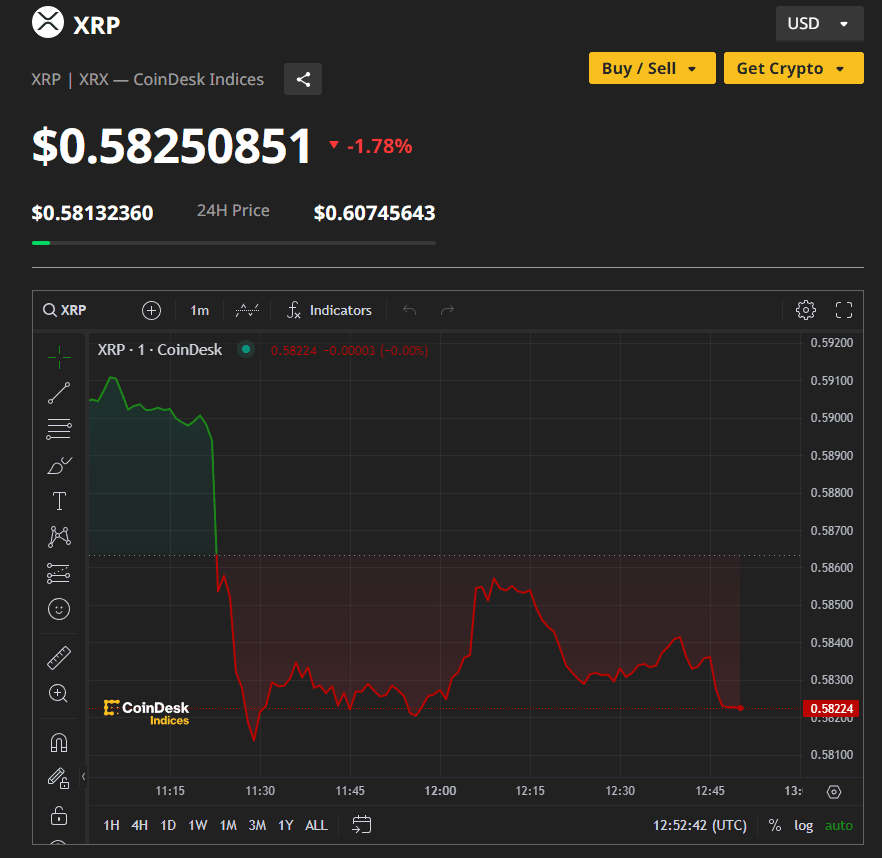
Task: Select the 1Y time range
Action: [286, 825]
